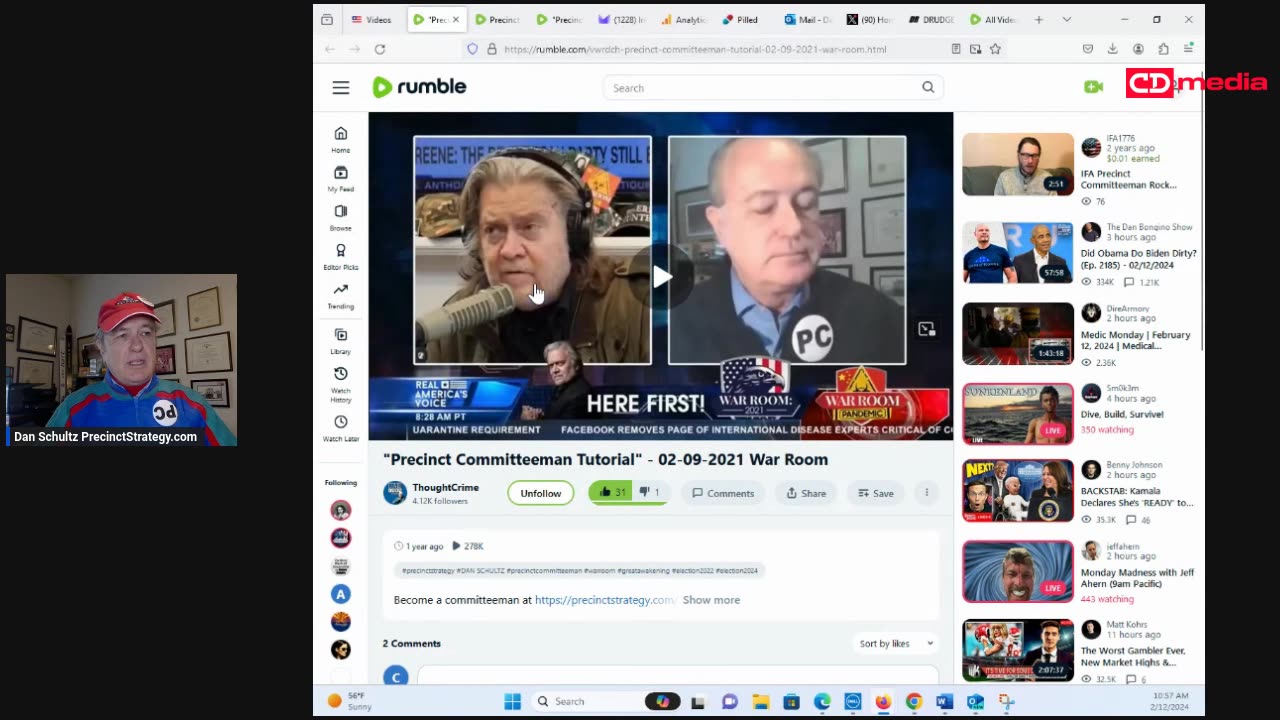
Task: Go to Rumble Home in sidebar
Action: [x=341, y=139]
